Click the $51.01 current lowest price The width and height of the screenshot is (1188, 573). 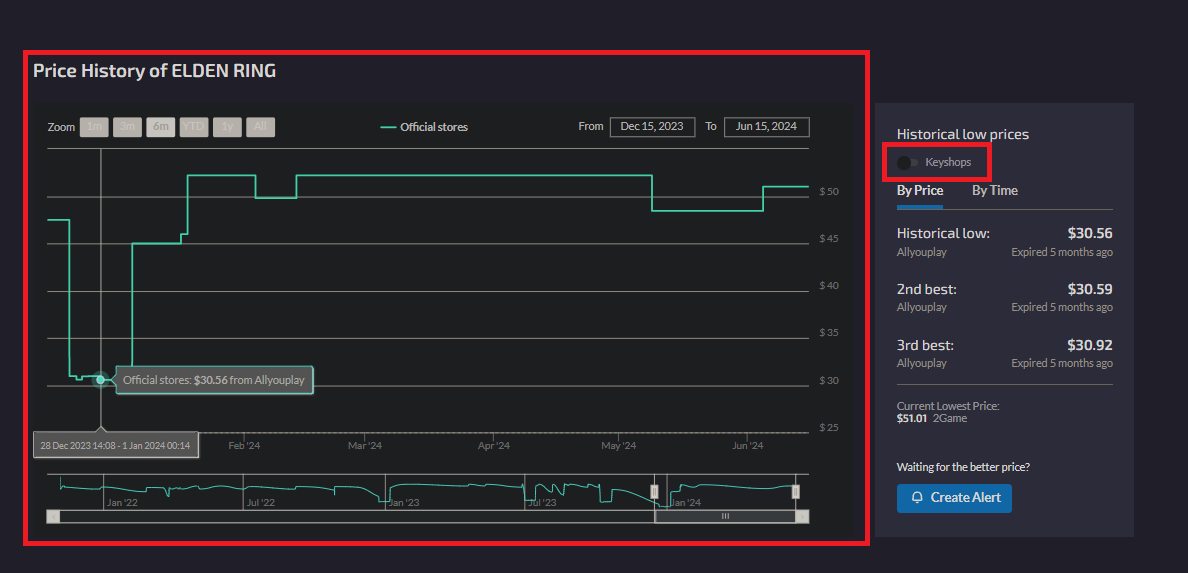point(911,418)
